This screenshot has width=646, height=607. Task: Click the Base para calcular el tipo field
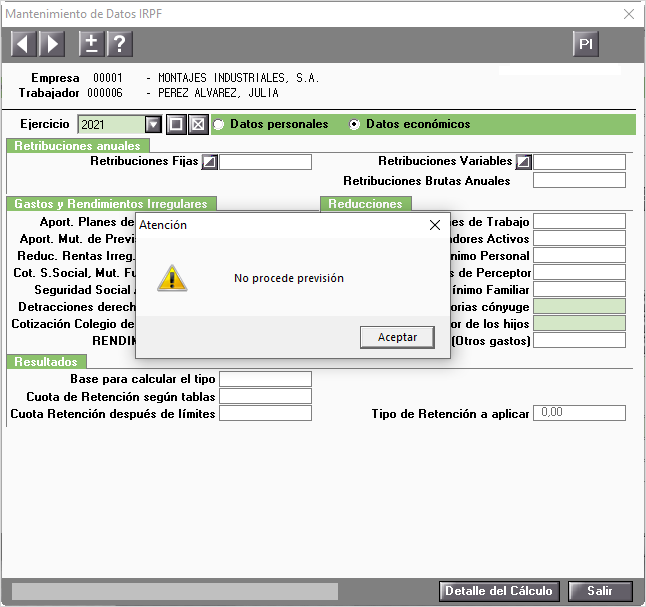265,379
